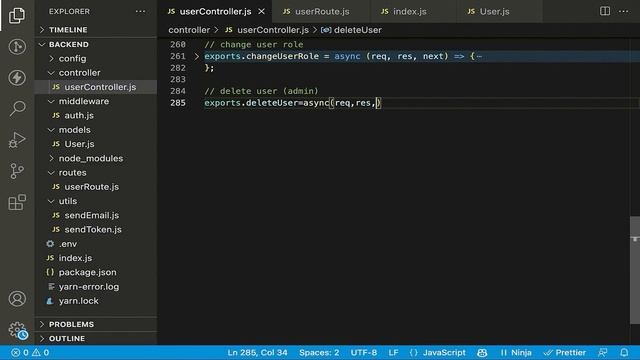Click the Ninja status item
The height and width of the screenshot is (360, 640).
[516, 352]
